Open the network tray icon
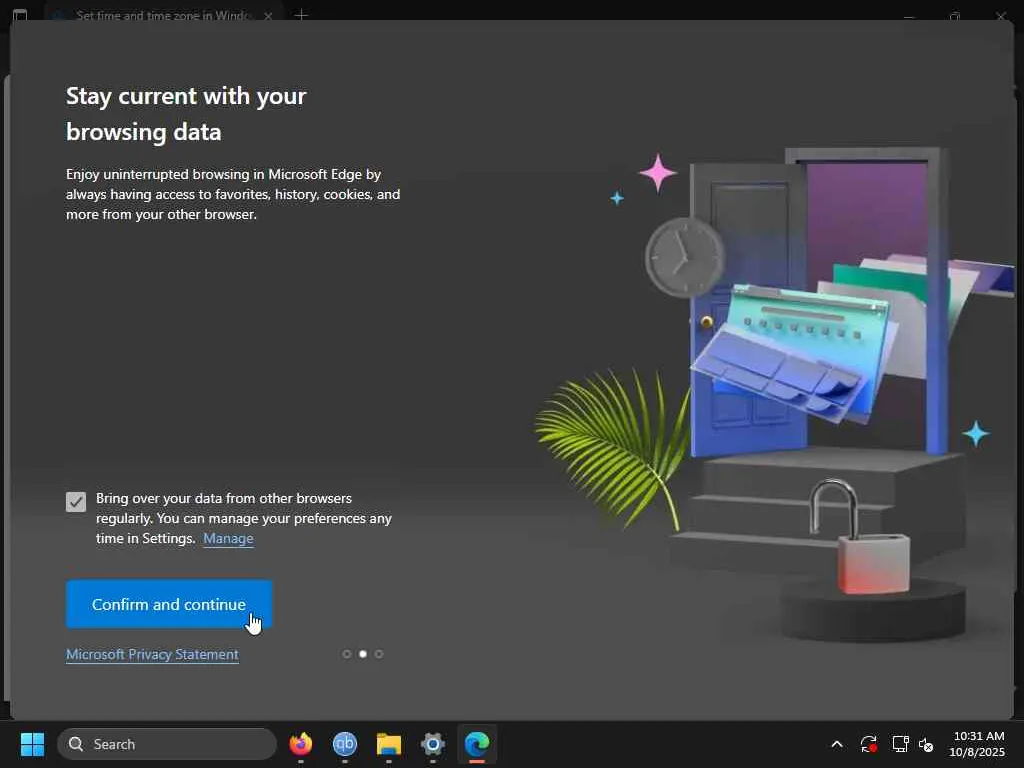 [x=901, y=744]
